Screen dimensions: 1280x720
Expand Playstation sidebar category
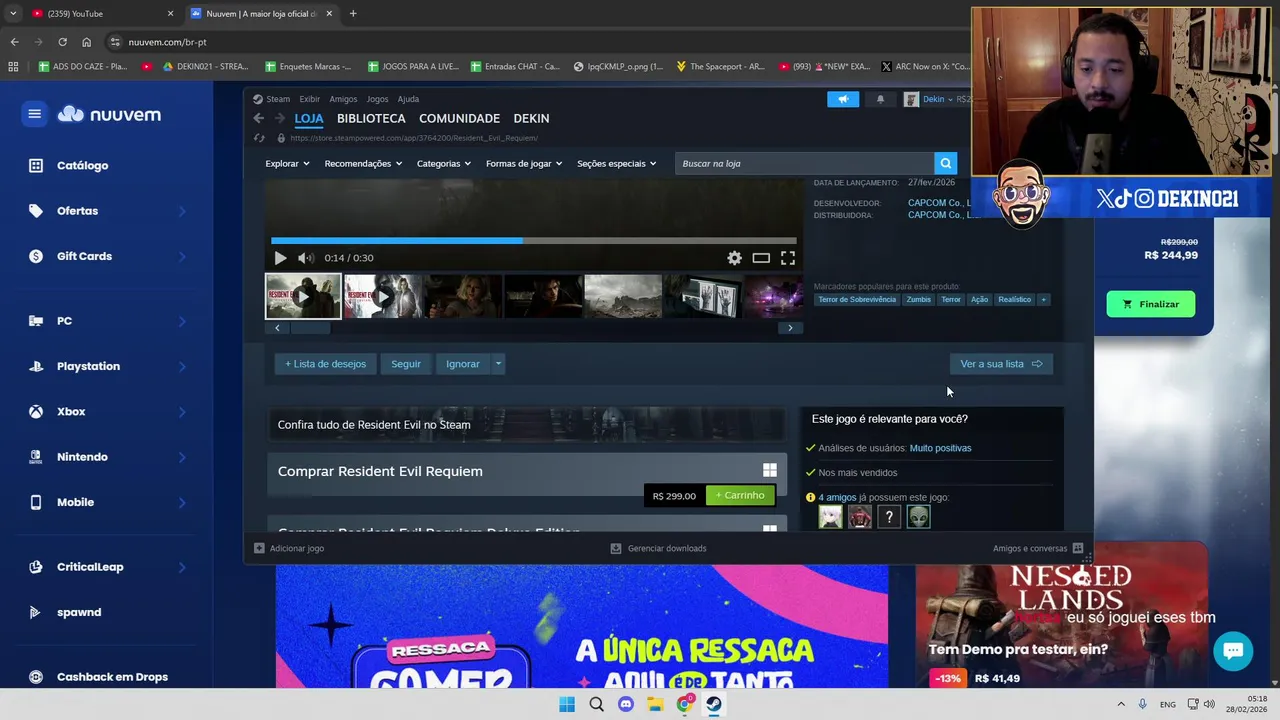[x=182, y=366]
